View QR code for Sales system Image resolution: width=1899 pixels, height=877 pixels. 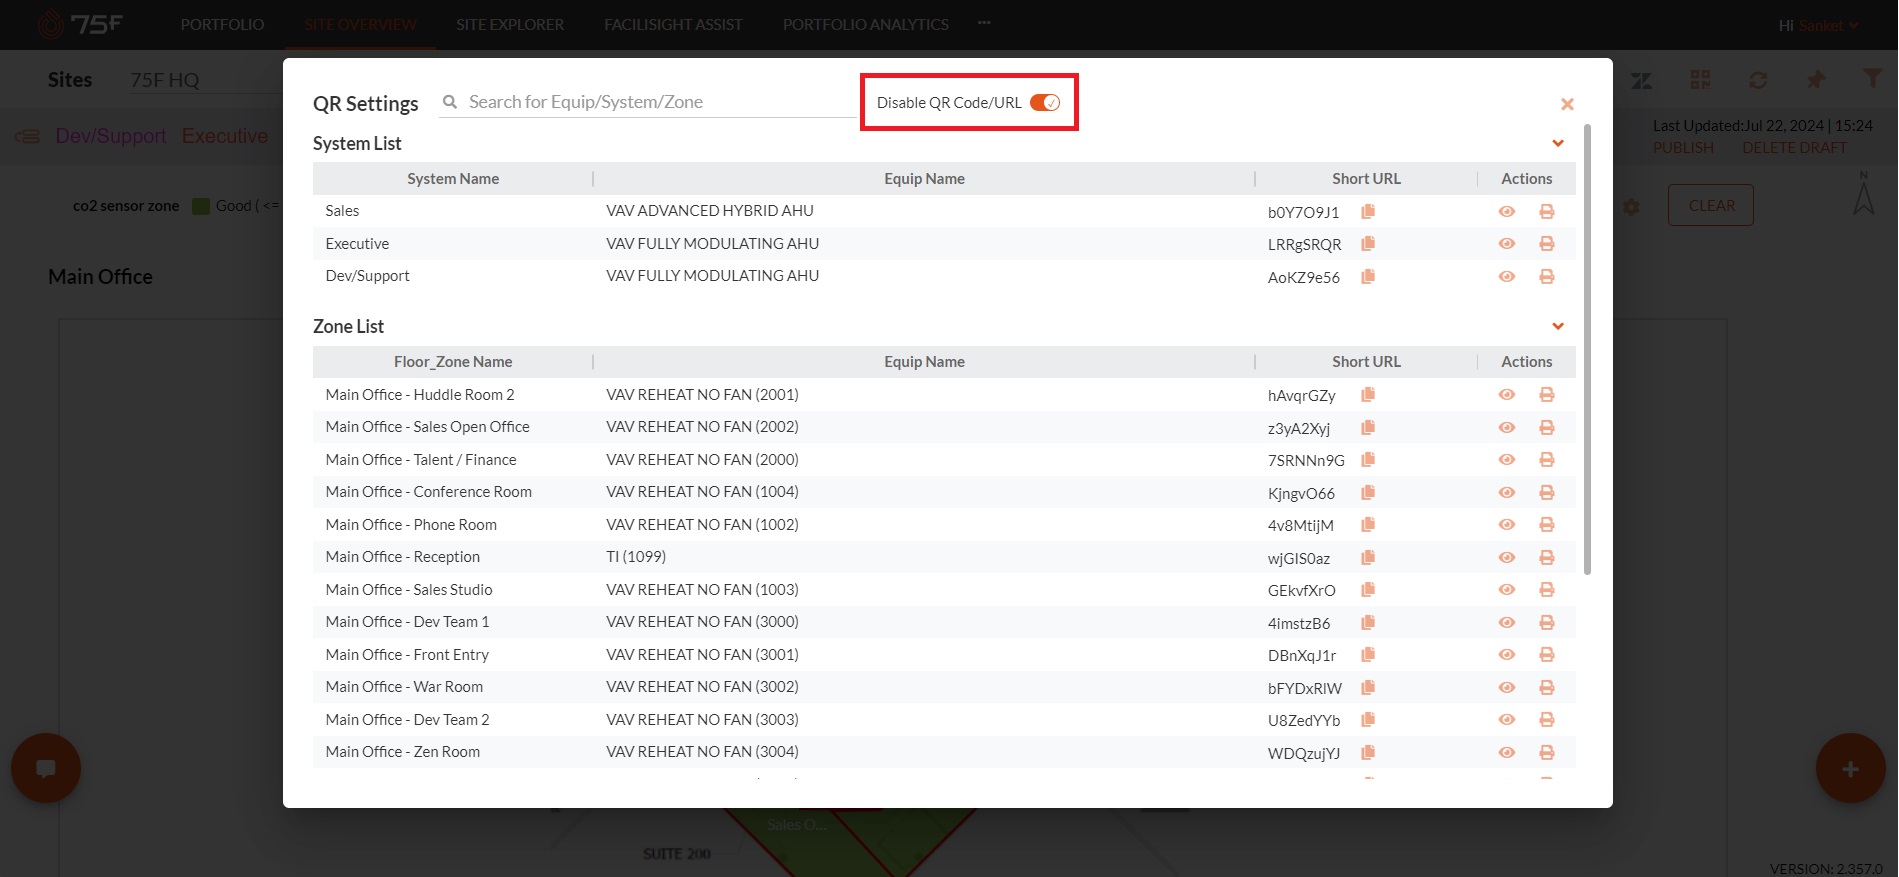(1507, 211)
